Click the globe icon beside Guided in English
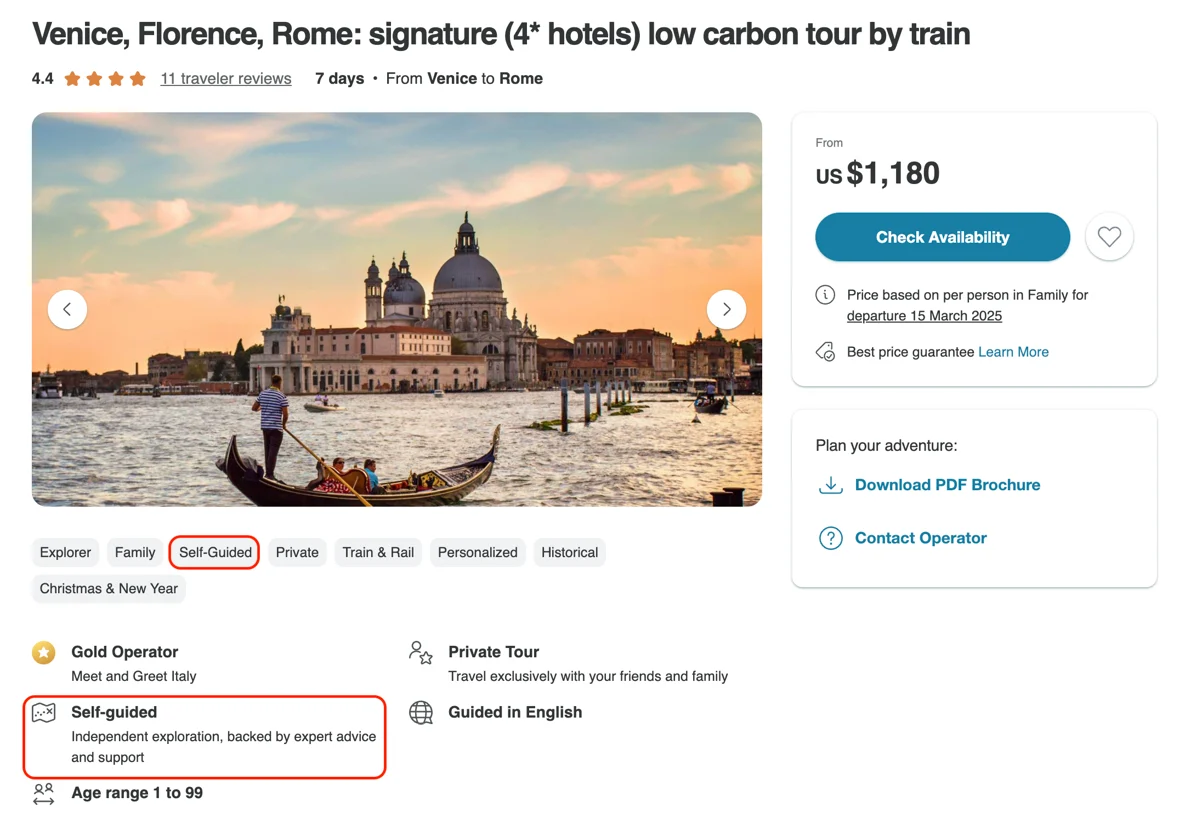The image size is (1202, 814). (421, 712)
